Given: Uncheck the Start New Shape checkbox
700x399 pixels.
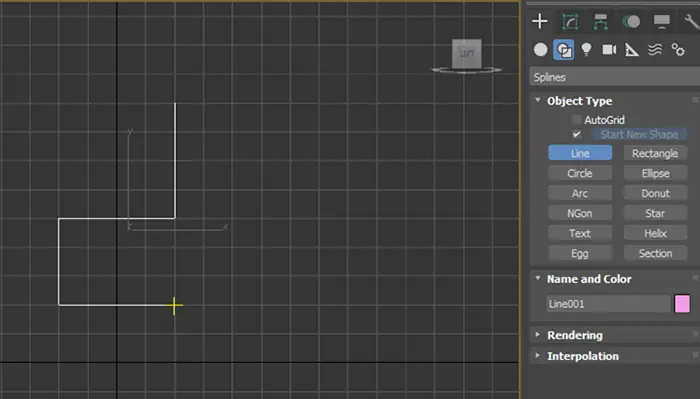Looking at the screenshot, I should 576,134.
